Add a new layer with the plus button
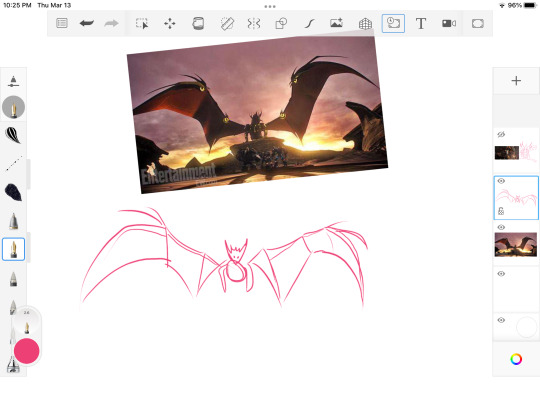 point(516,81)
